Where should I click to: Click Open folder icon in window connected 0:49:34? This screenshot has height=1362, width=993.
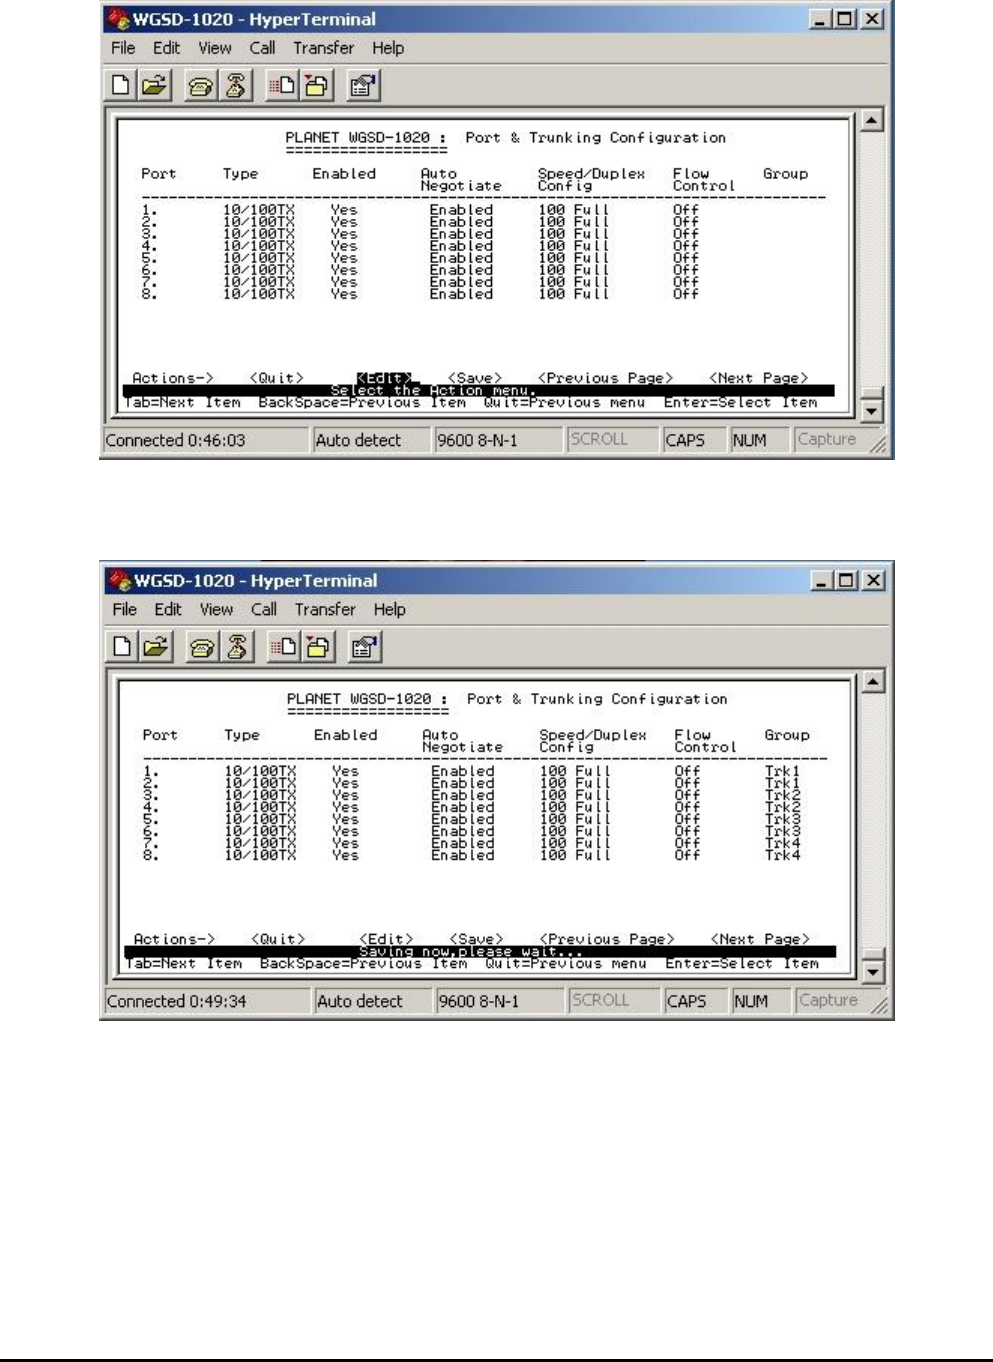(154, 647)
